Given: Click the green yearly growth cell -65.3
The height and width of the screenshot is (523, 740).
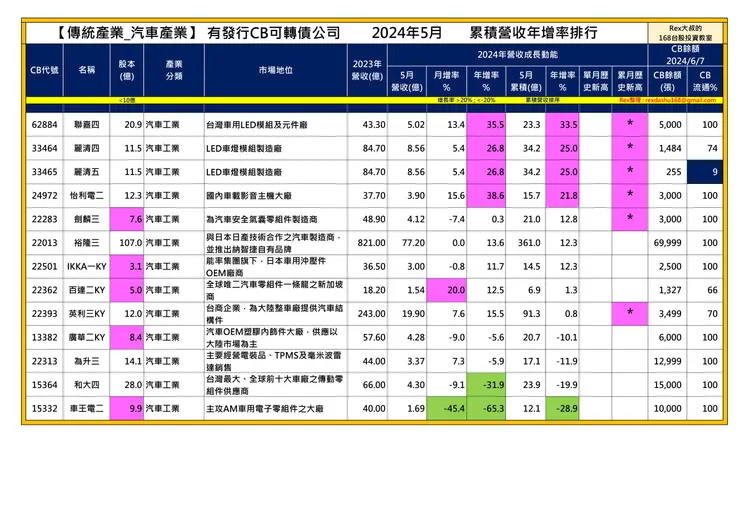Looking at the screenshot, I should (486, 408).
